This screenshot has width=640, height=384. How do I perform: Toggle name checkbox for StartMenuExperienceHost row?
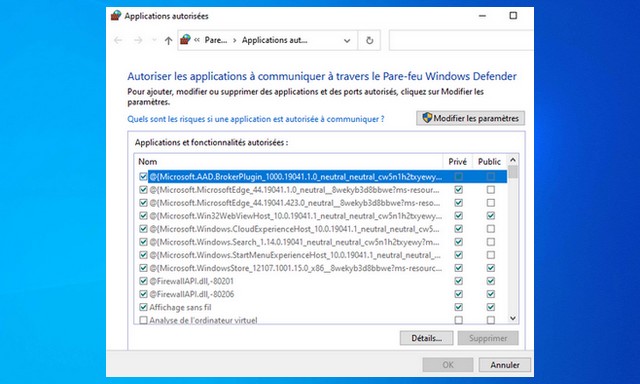coord(143,255)
